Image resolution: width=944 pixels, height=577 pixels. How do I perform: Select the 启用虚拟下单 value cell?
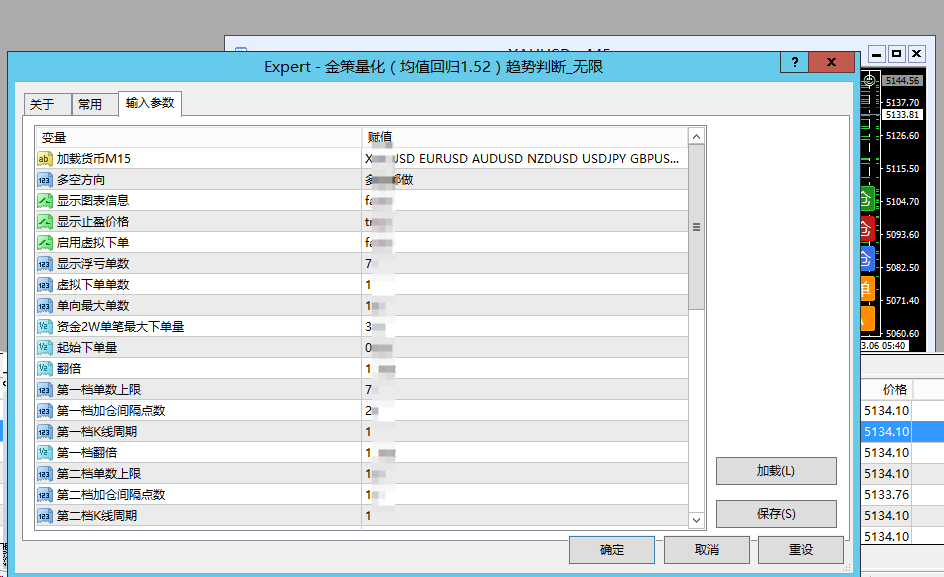click(525, 243)
